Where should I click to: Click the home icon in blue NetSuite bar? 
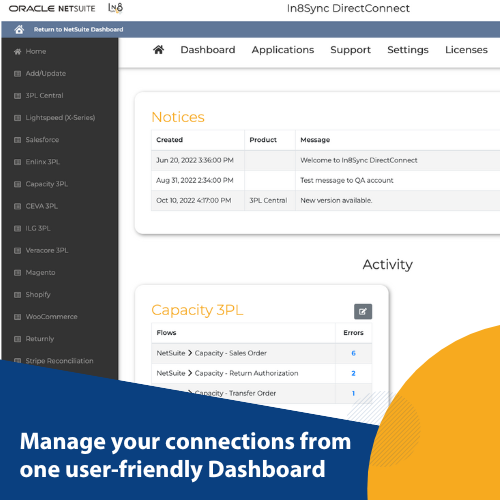19,30
